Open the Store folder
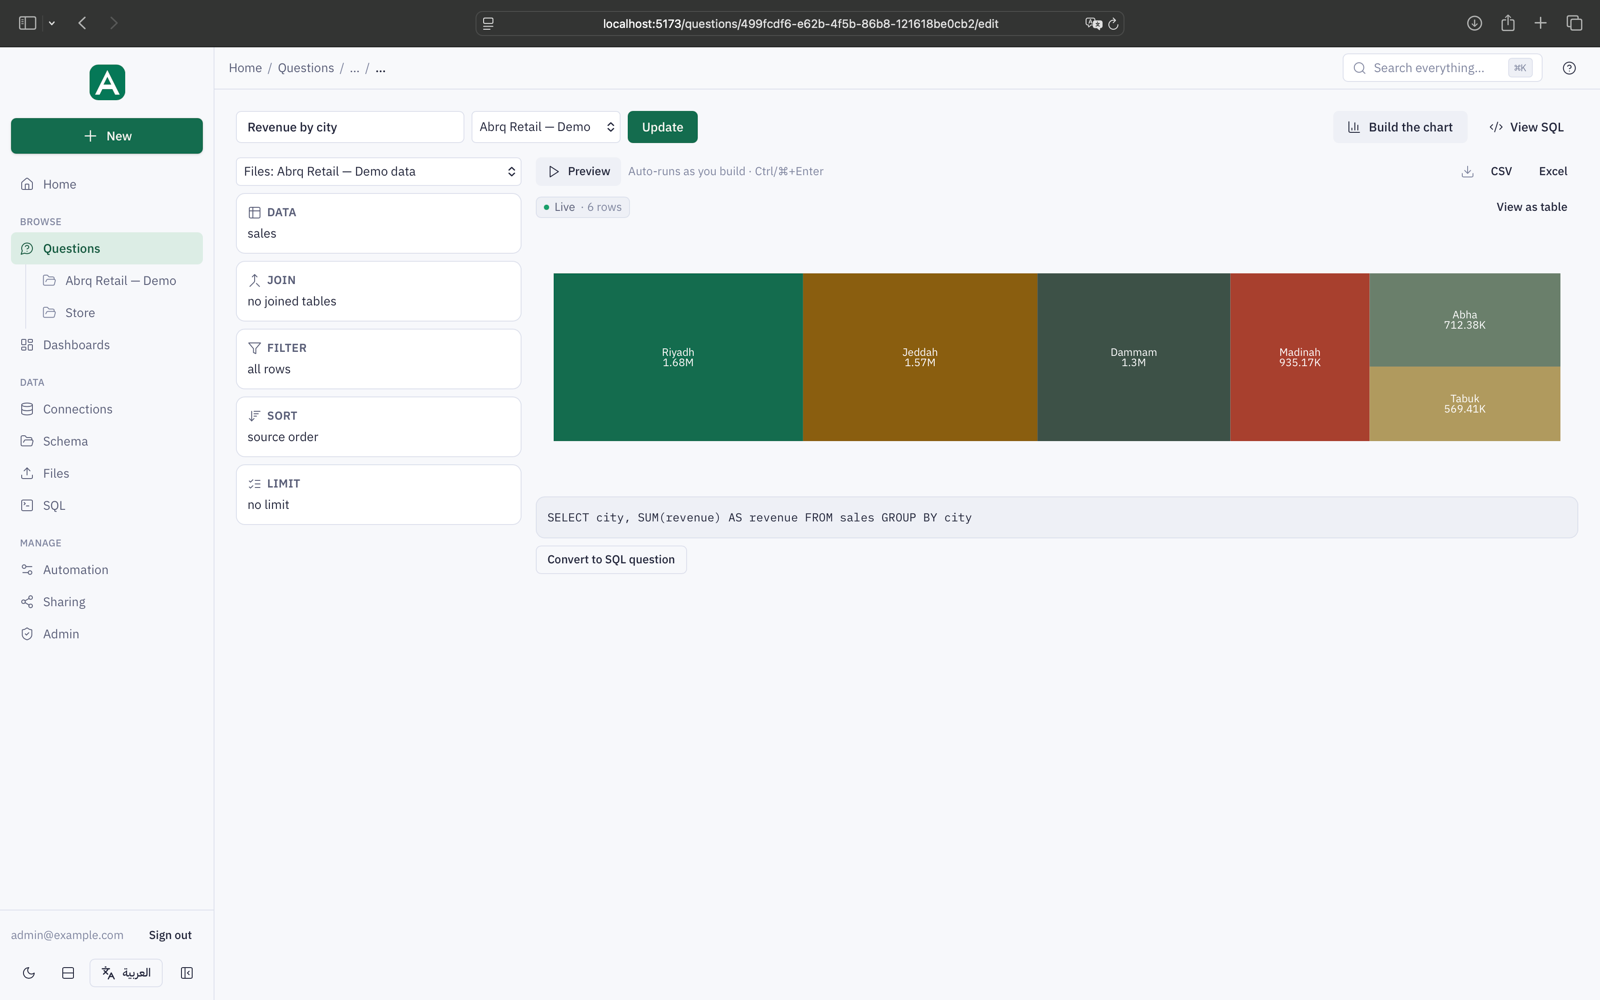 click(x=120, y=312)
